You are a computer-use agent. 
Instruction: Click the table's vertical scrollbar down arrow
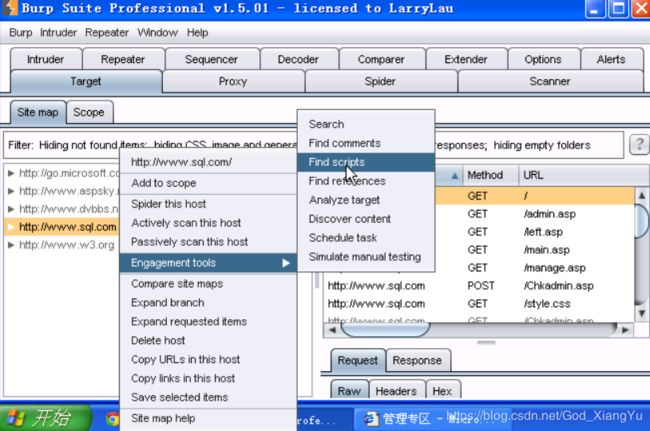click(x=642, y=313)
